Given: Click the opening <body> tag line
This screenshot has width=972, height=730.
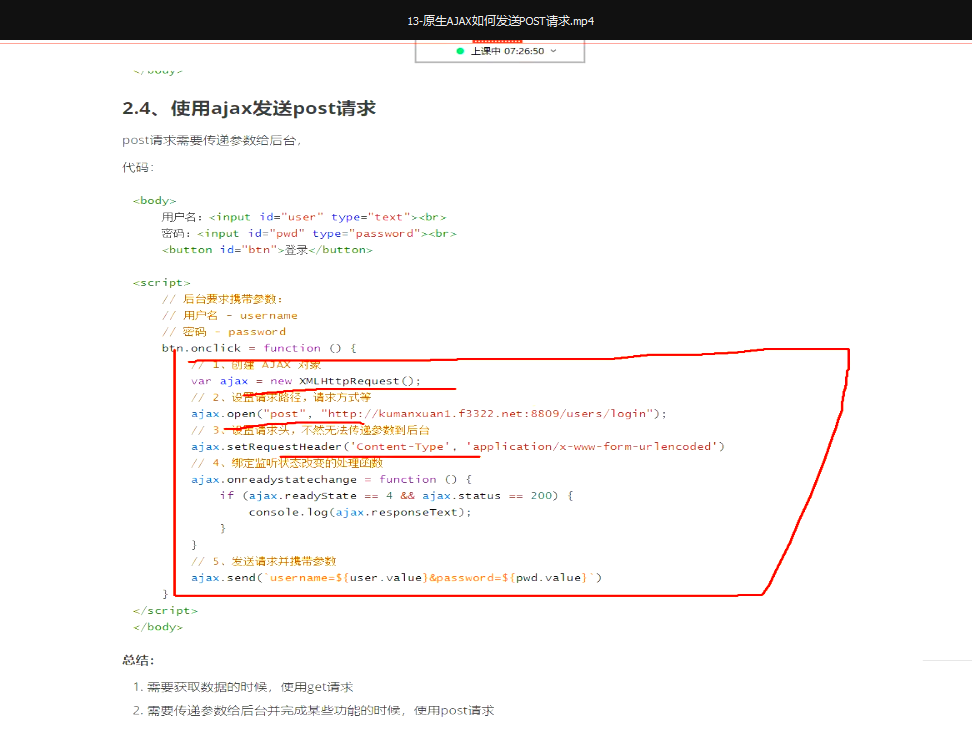Looking at the screenshot, I should [x=154, y=201].
